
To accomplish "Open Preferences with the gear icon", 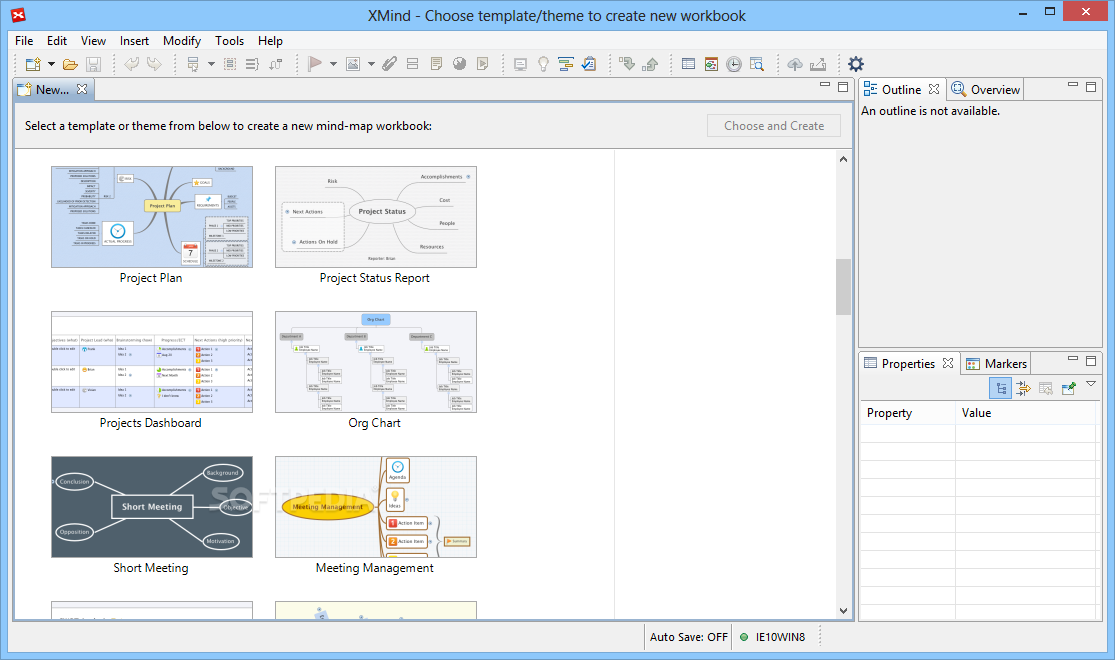I will tap(856, 64).
